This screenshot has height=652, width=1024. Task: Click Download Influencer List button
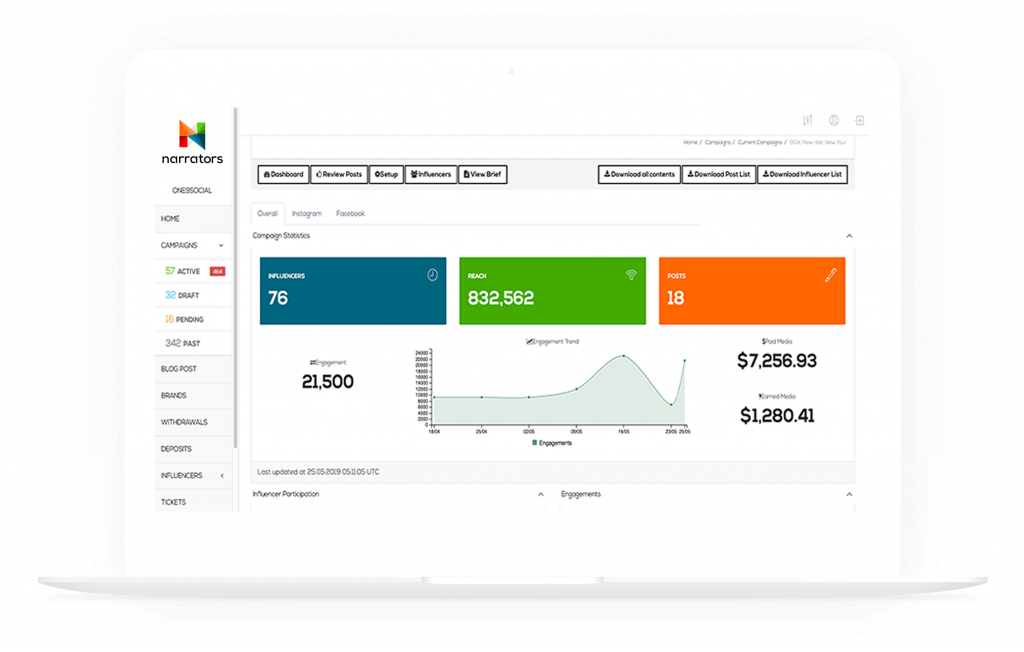802,174
